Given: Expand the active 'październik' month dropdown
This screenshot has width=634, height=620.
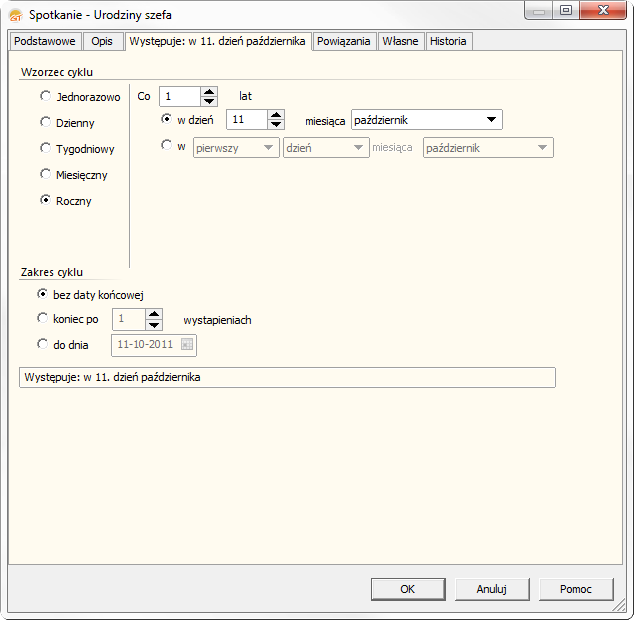Looking at the screenshot, I should pyautogui.click(x=490, y=120).
